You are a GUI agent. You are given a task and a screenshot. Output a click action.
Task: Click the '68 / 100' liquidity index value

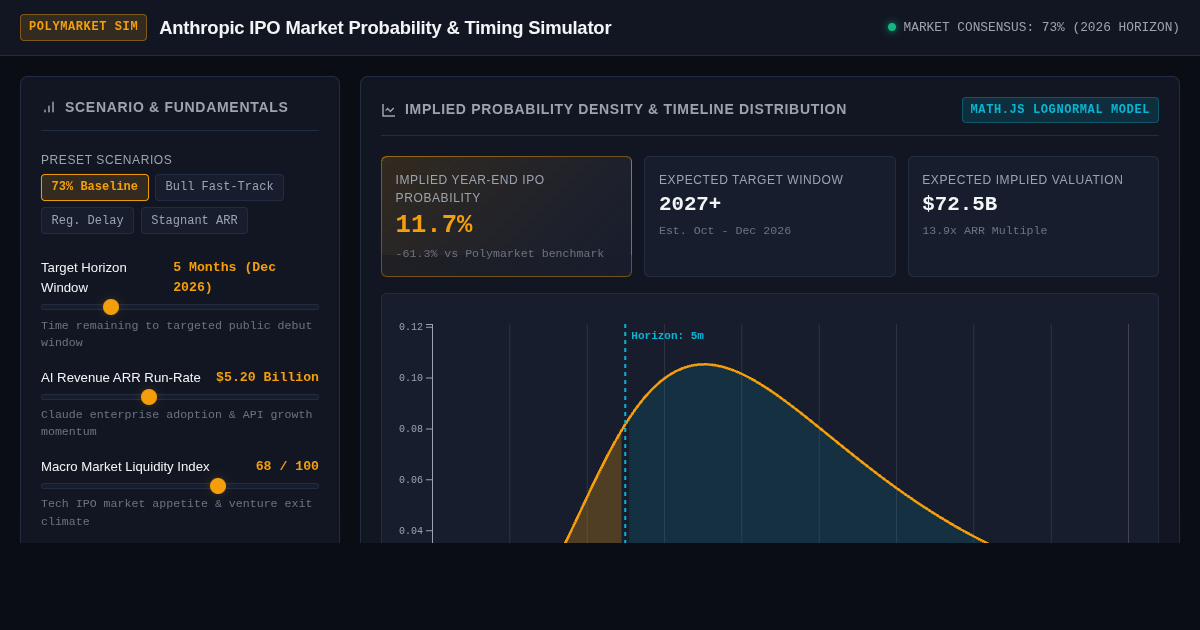tap(287, 466)
